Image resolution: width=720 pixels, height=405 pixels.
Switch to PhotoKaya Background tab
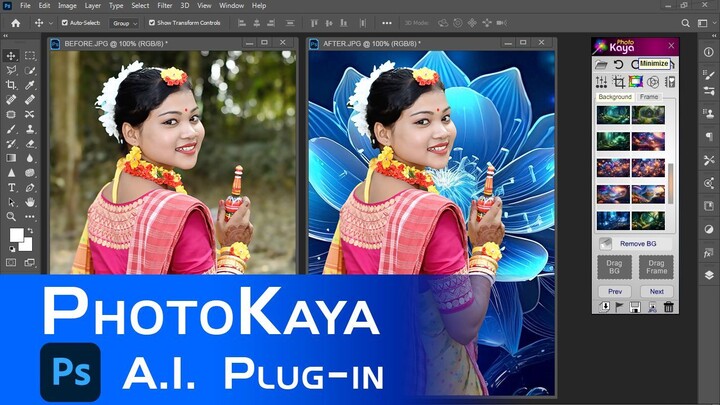tap(615, 97)
